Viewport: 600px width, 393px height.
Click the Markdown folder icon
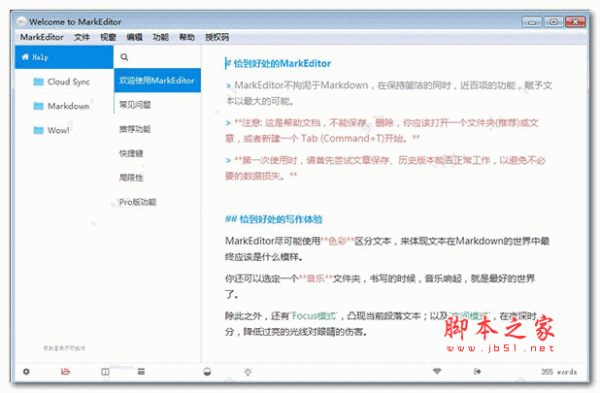[x=38, y=106]
